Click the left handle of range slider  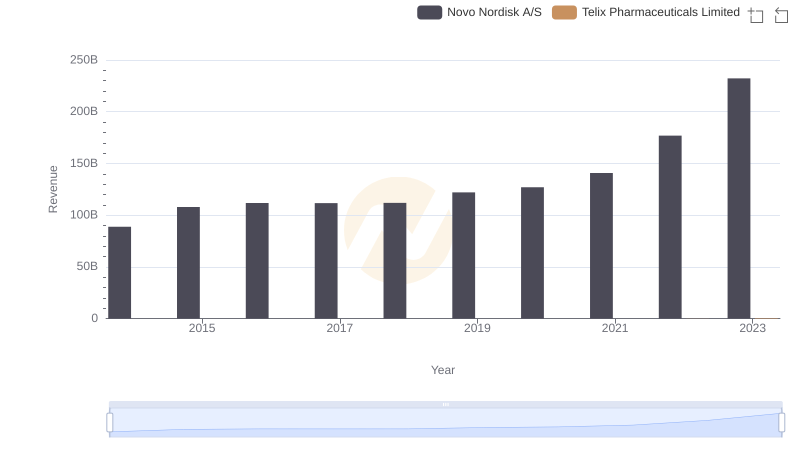(110, 423)
